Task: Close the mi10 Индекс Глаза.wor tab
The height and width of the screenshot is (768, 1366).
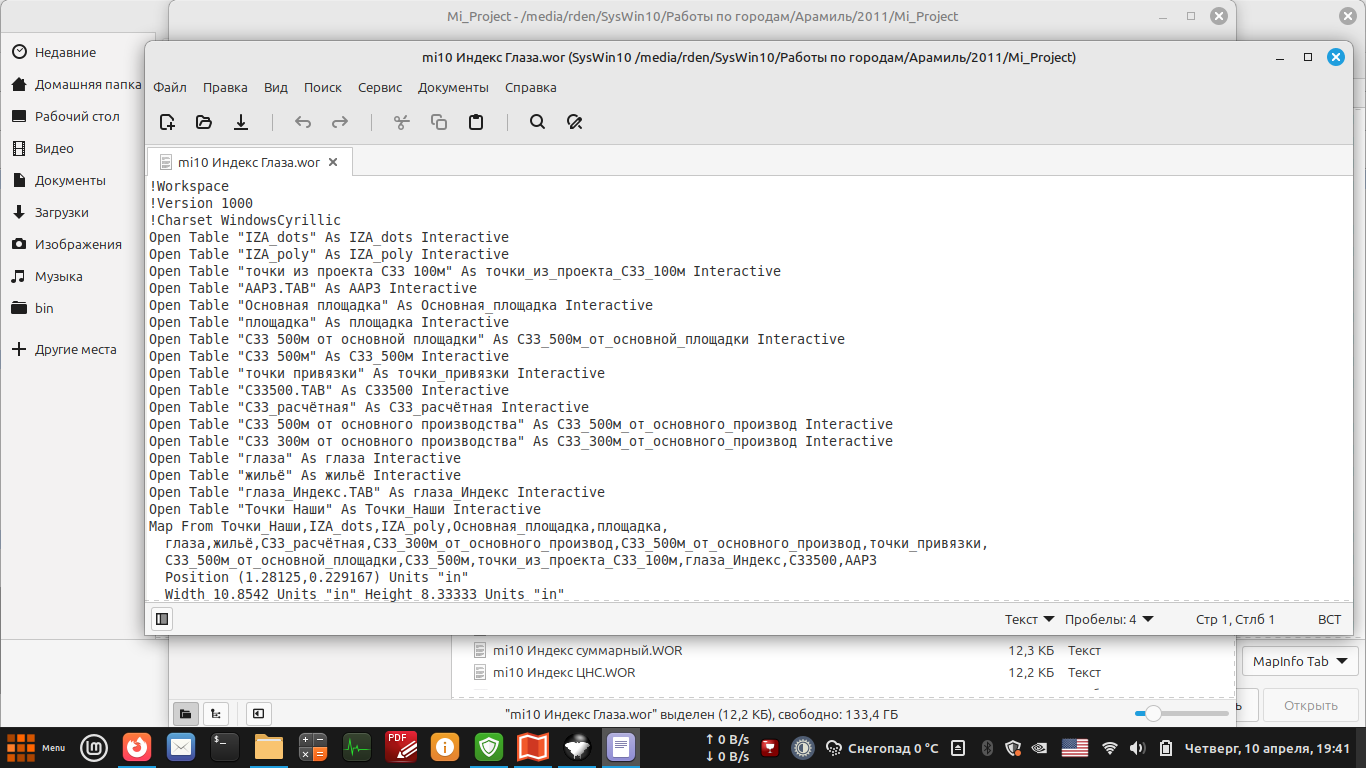Action: click(x=333, y=162)
